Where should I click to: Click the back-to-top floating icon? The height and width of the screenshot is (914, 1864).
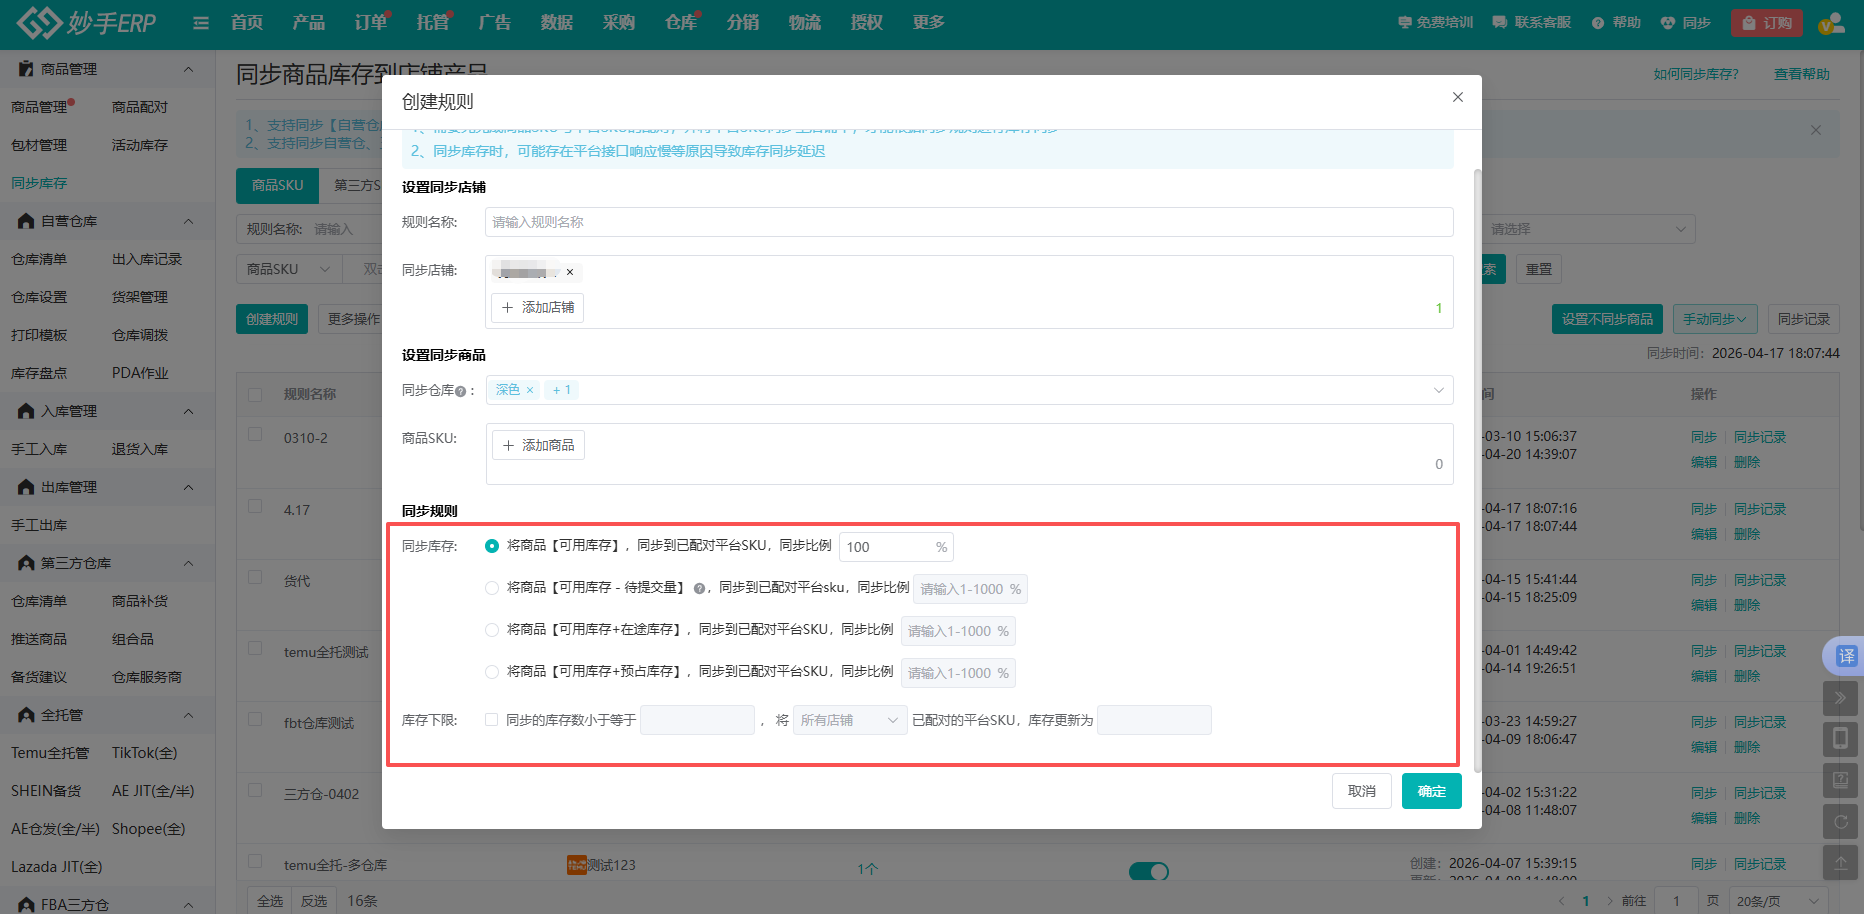pos(1840,862)
